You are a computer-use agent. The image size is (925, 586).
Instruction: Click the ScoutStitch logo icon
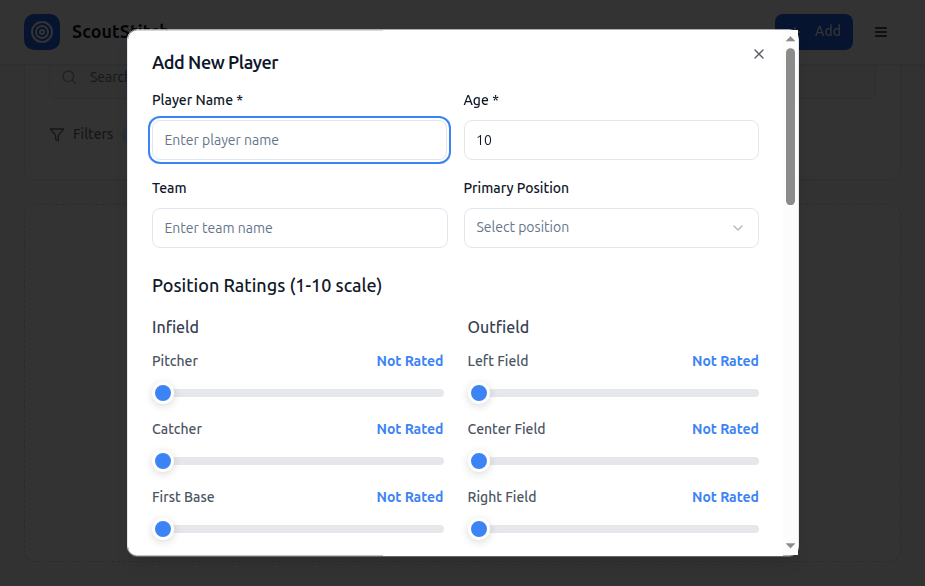pos(42,31)
